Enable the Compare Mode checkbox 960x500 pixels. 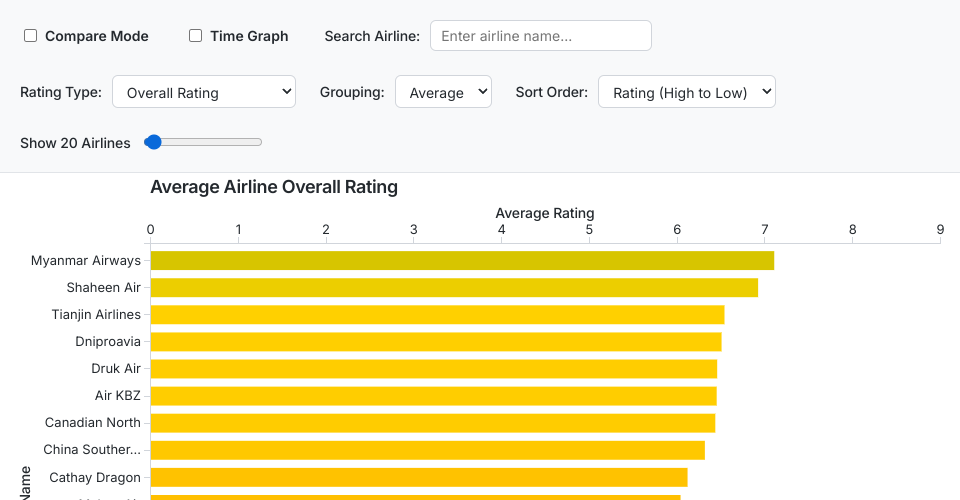[31, 36]
